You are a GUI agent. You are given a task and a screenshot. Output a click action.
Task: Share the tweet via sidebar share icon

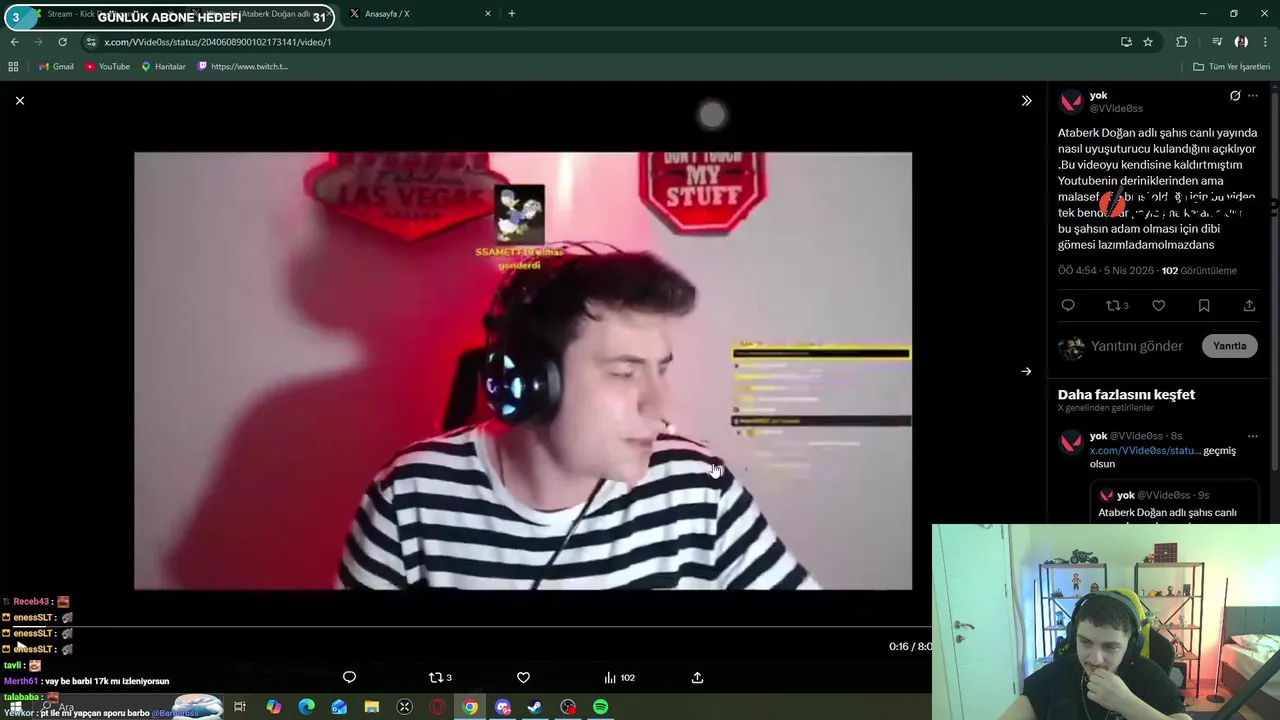(1249, 306)
